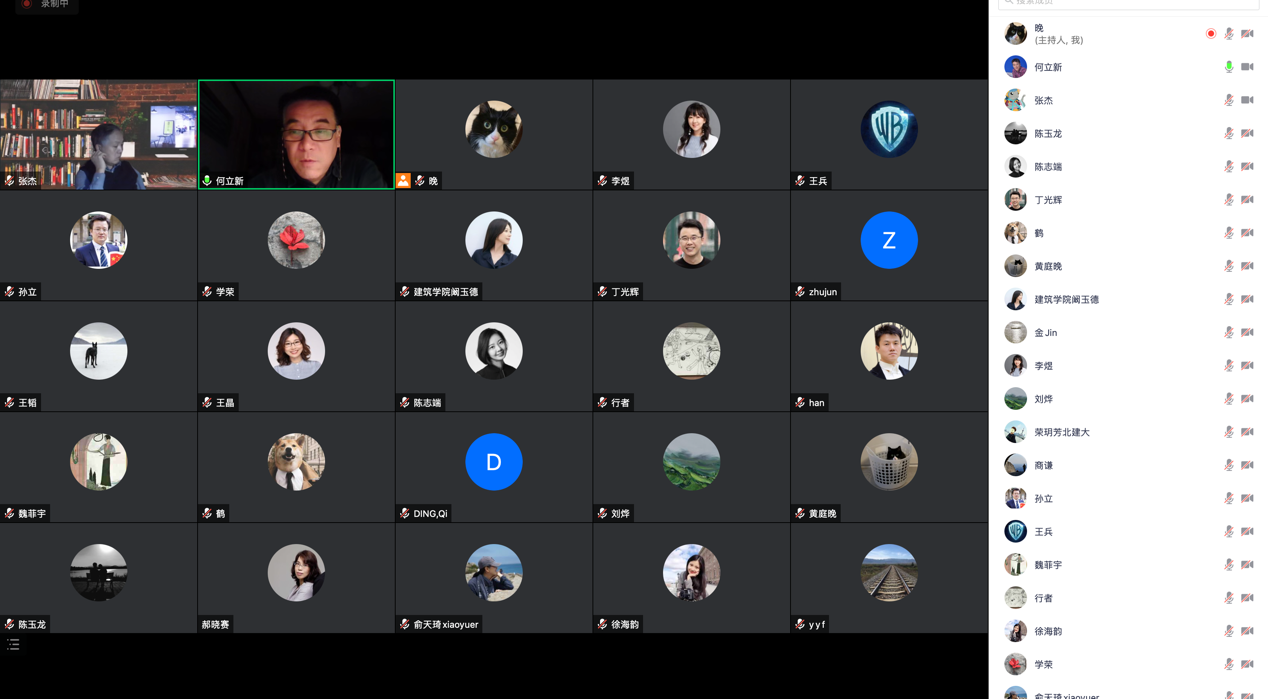This screenshot has width=1268, height=699.
Task: Click the green mic icon on 何立新's tile
Action: pyautogui.click(x=207, y=181)
